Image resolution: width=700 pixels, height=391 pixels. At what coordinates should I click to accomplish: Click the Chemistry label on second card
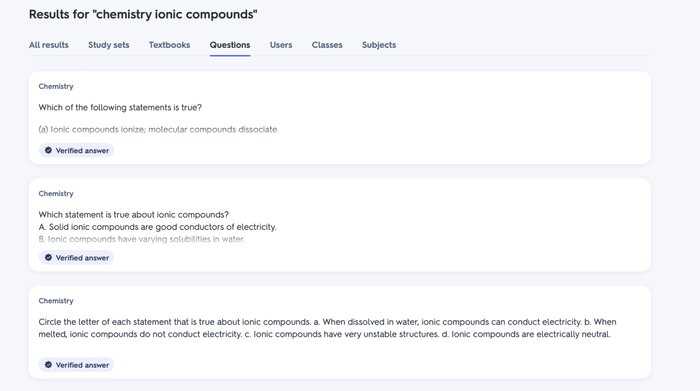pos(56,193)
